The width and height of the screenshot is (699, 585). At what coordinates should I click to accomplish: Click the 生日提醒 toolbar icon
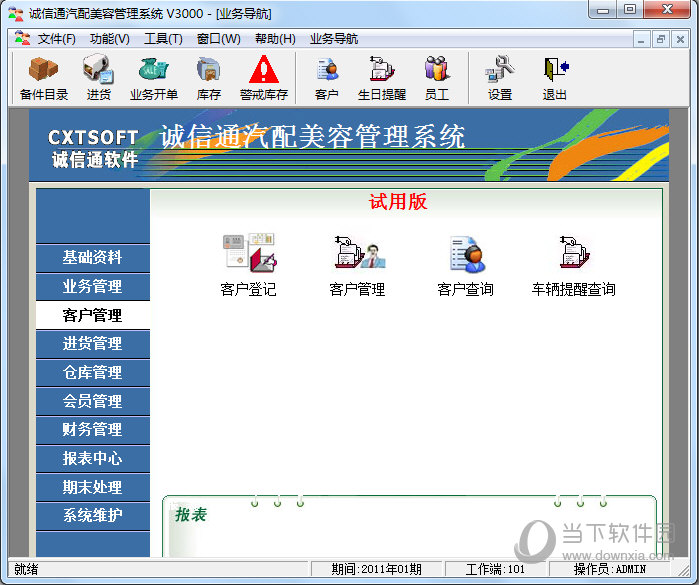[382, 78]
